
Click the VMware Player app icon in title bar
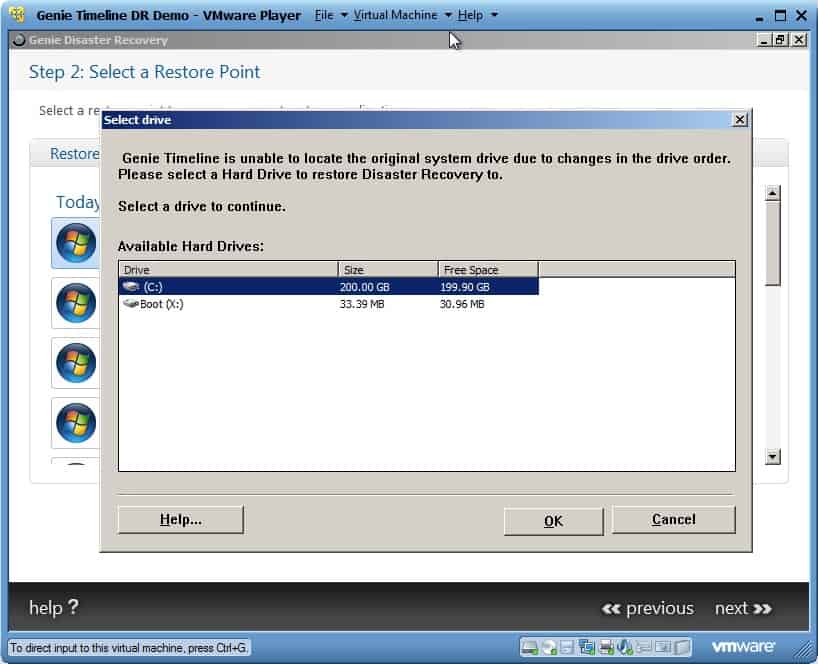17,15
